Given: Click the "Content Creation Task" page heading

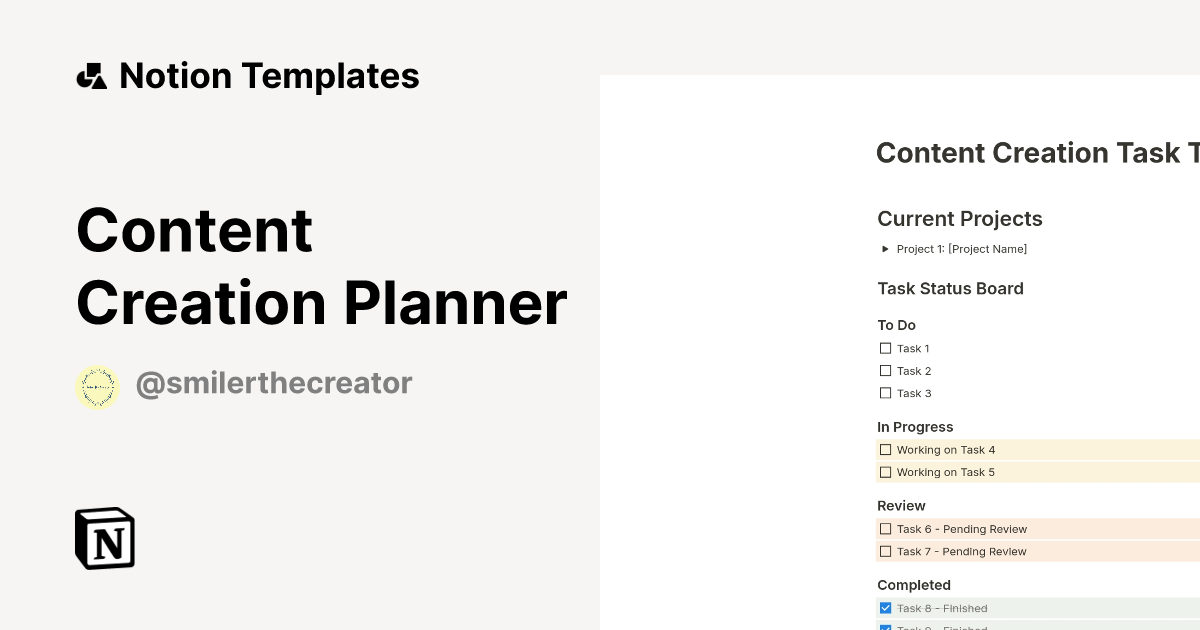Looking at the screenshot, I should click(x=1037, y=153).
